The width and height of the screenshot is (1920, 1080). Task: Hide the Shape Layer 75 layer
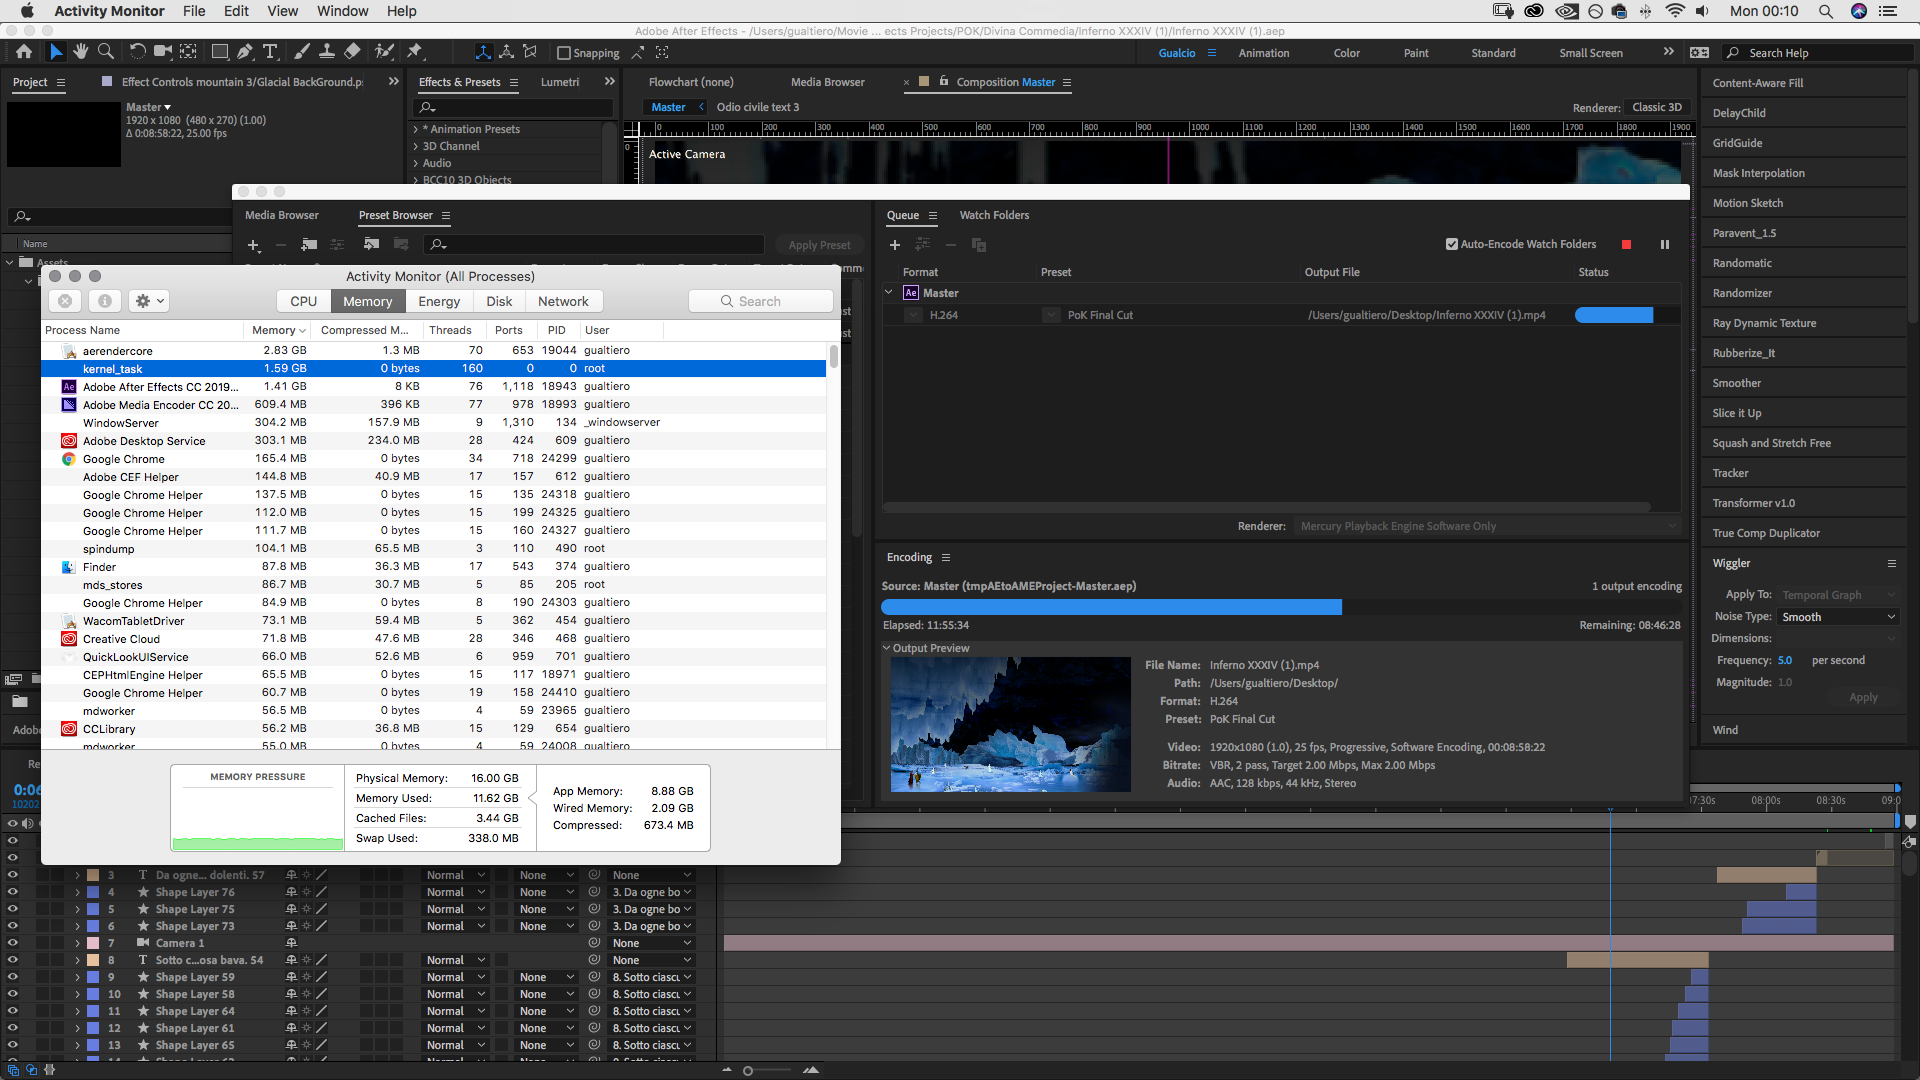[x=12, y=909]
